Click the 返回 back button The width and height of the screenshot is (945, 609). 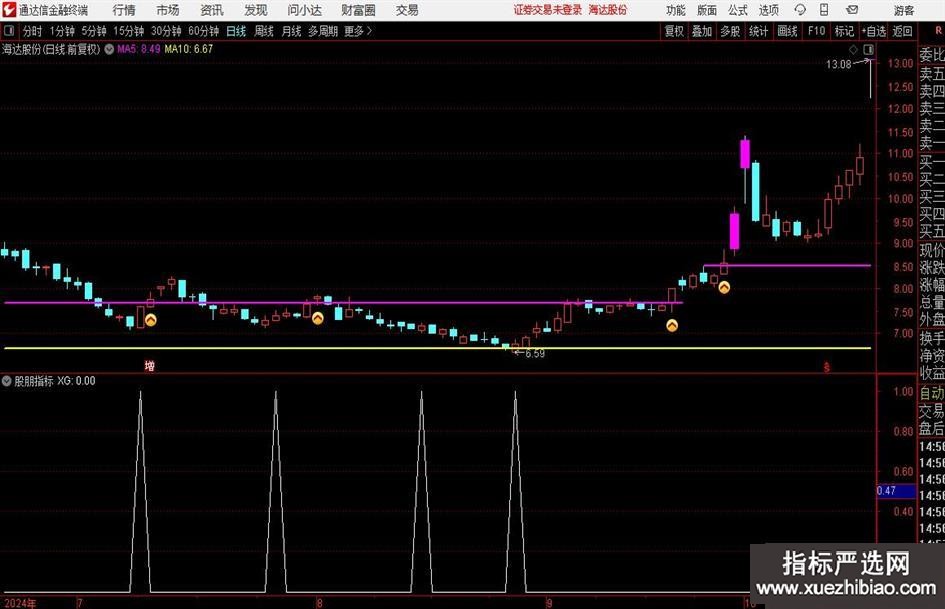(x=902, y=31)
